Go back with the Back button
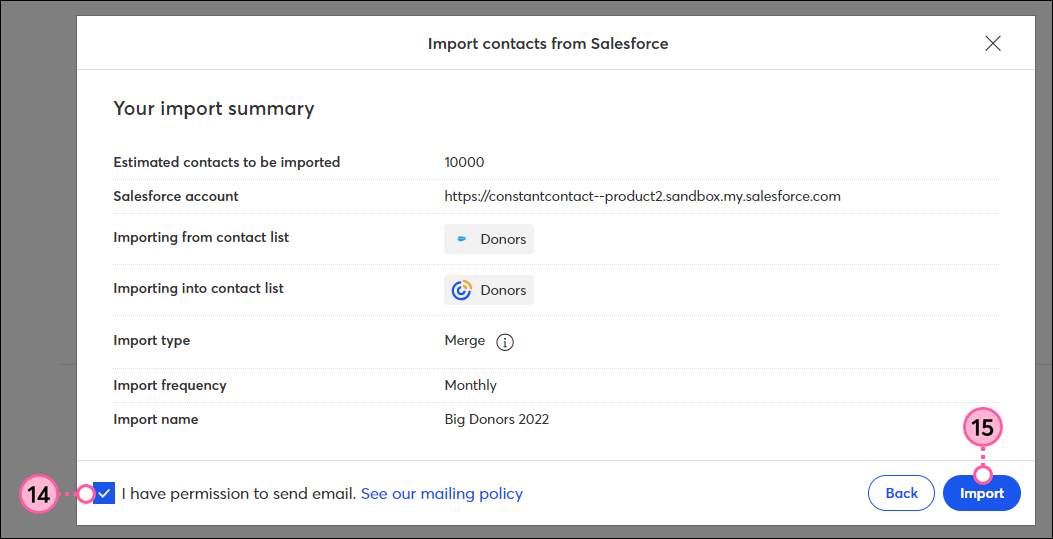 point(901,493)
